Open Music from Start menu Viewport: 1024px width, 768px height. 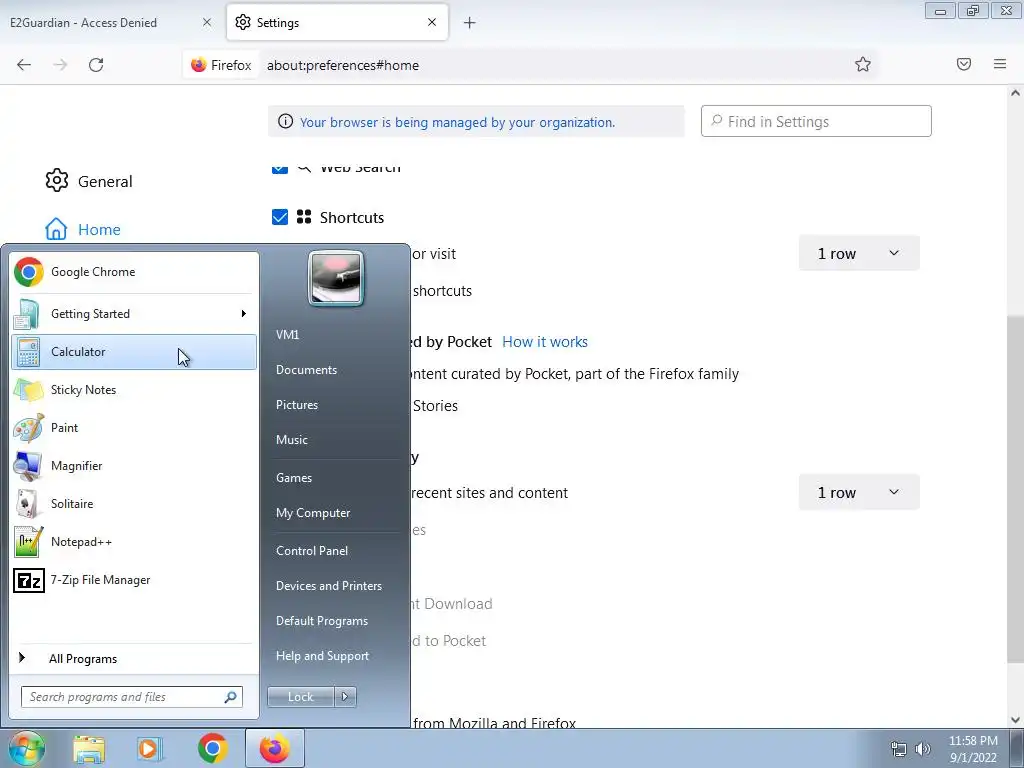292,440
